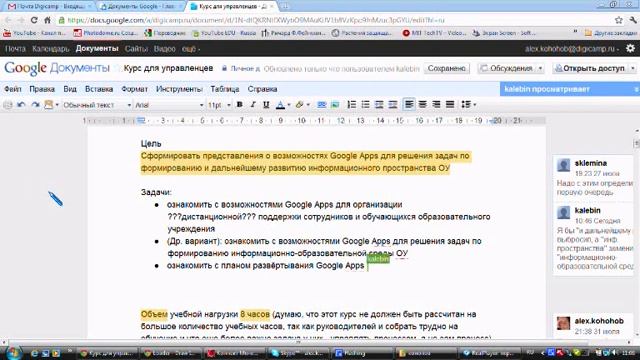Toggle underline formatting
The width and height of the screenshot is (640, 360).
[x=266, y=105]
